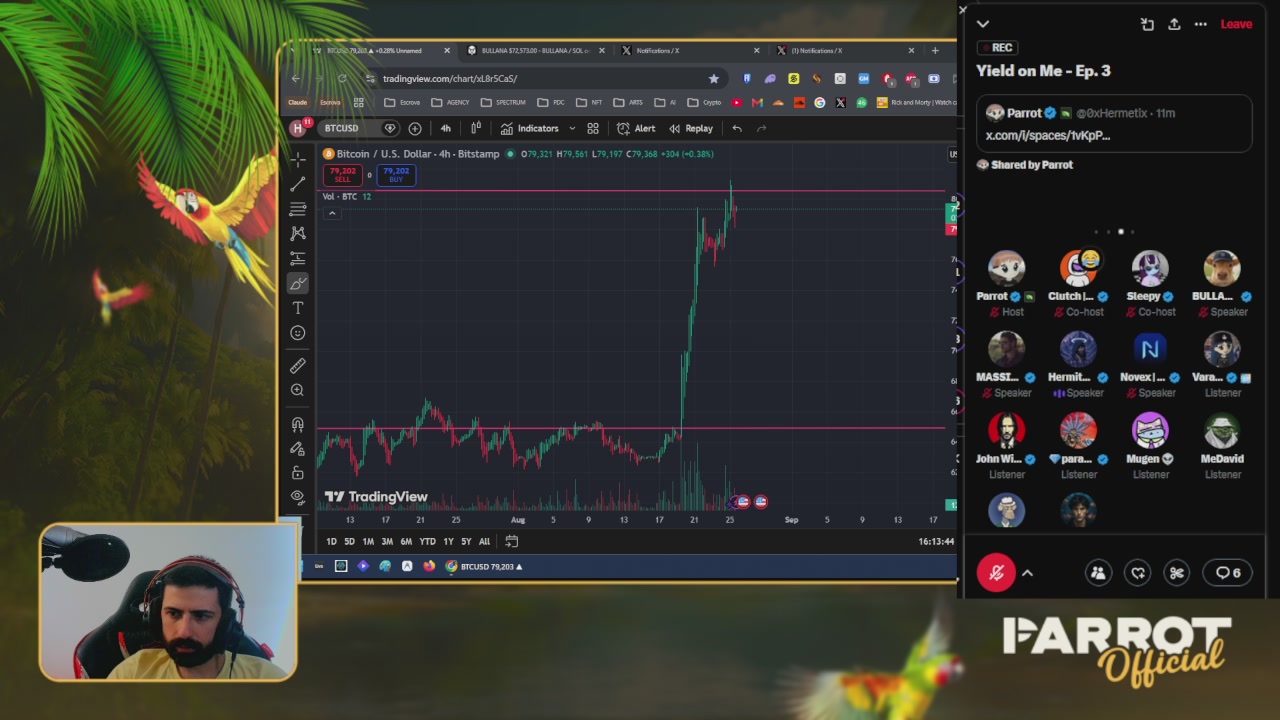Select the 3M date range
This screenshot has width=1280, height=720.
pos(387,541)
